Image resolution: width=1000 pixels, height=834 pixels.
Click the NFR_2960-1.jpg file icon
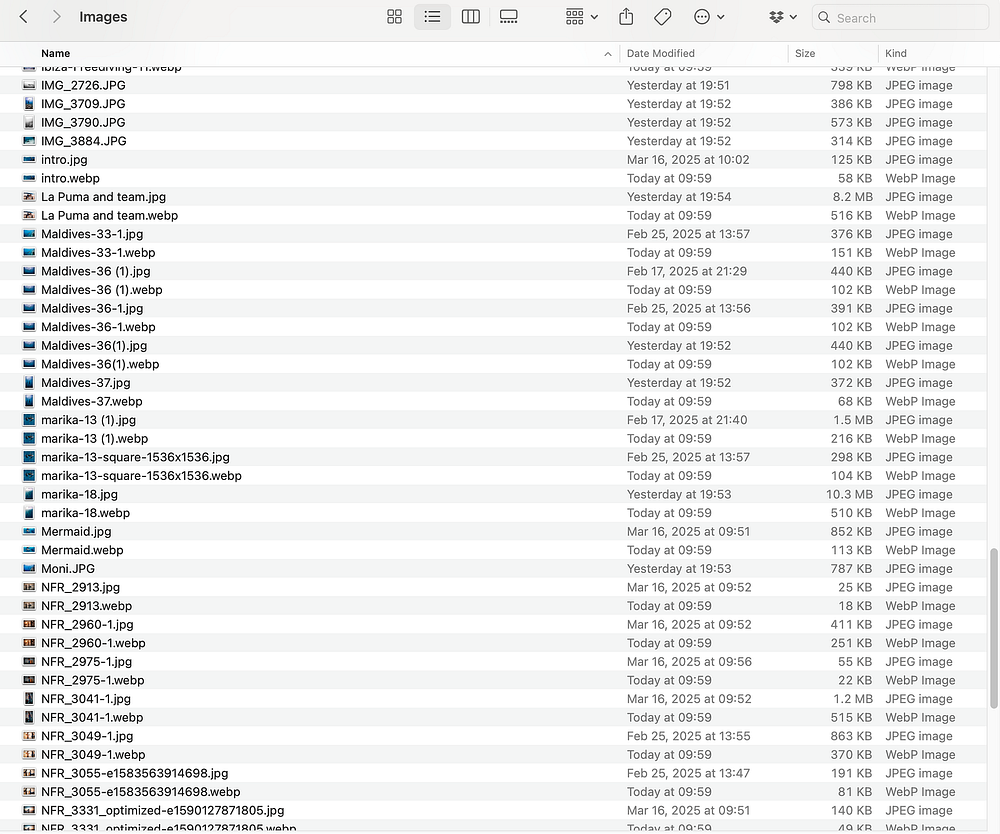coord(29,624)
